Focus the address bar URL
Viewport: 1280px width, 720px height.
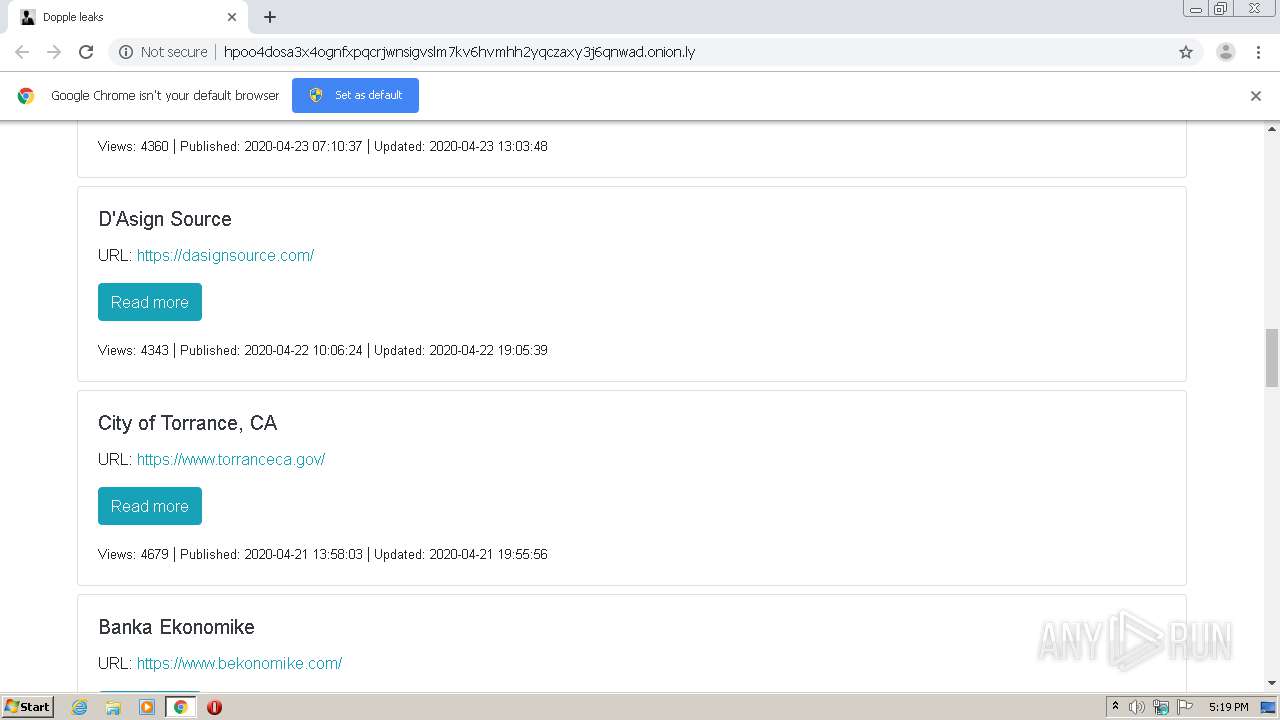click(x=459, y=52)
